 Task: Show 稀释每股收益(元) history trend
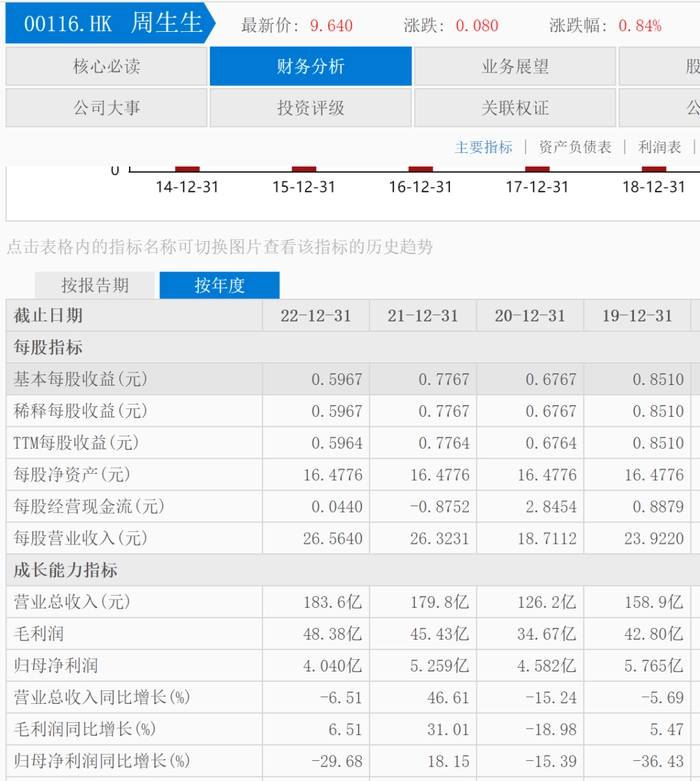coord(80,411)
